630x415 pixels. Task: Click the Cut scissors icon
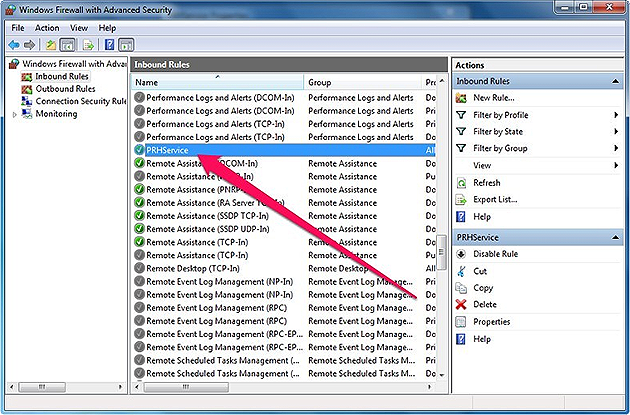click(461, 271)
